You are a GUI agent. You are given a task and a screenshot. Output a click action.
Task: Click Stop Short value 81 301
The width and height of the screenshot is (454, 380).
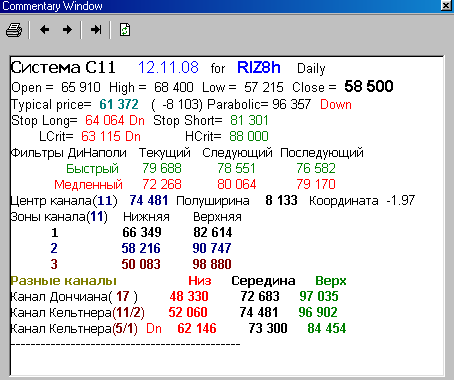(x=249, y=120)
